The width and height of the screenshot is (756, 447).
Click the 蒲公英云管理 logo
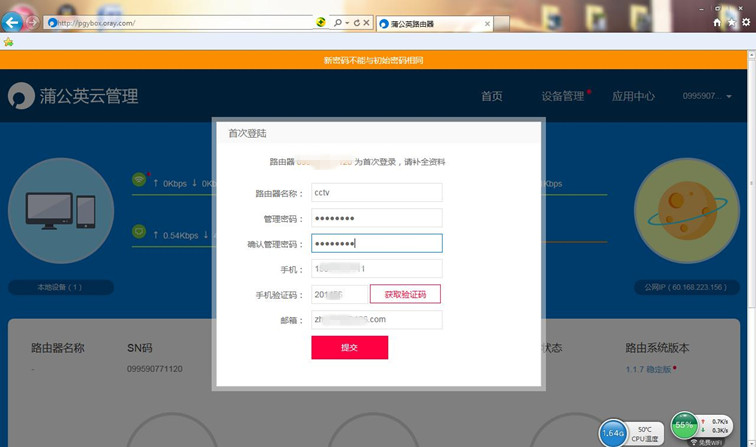click(x=73, y=97)
